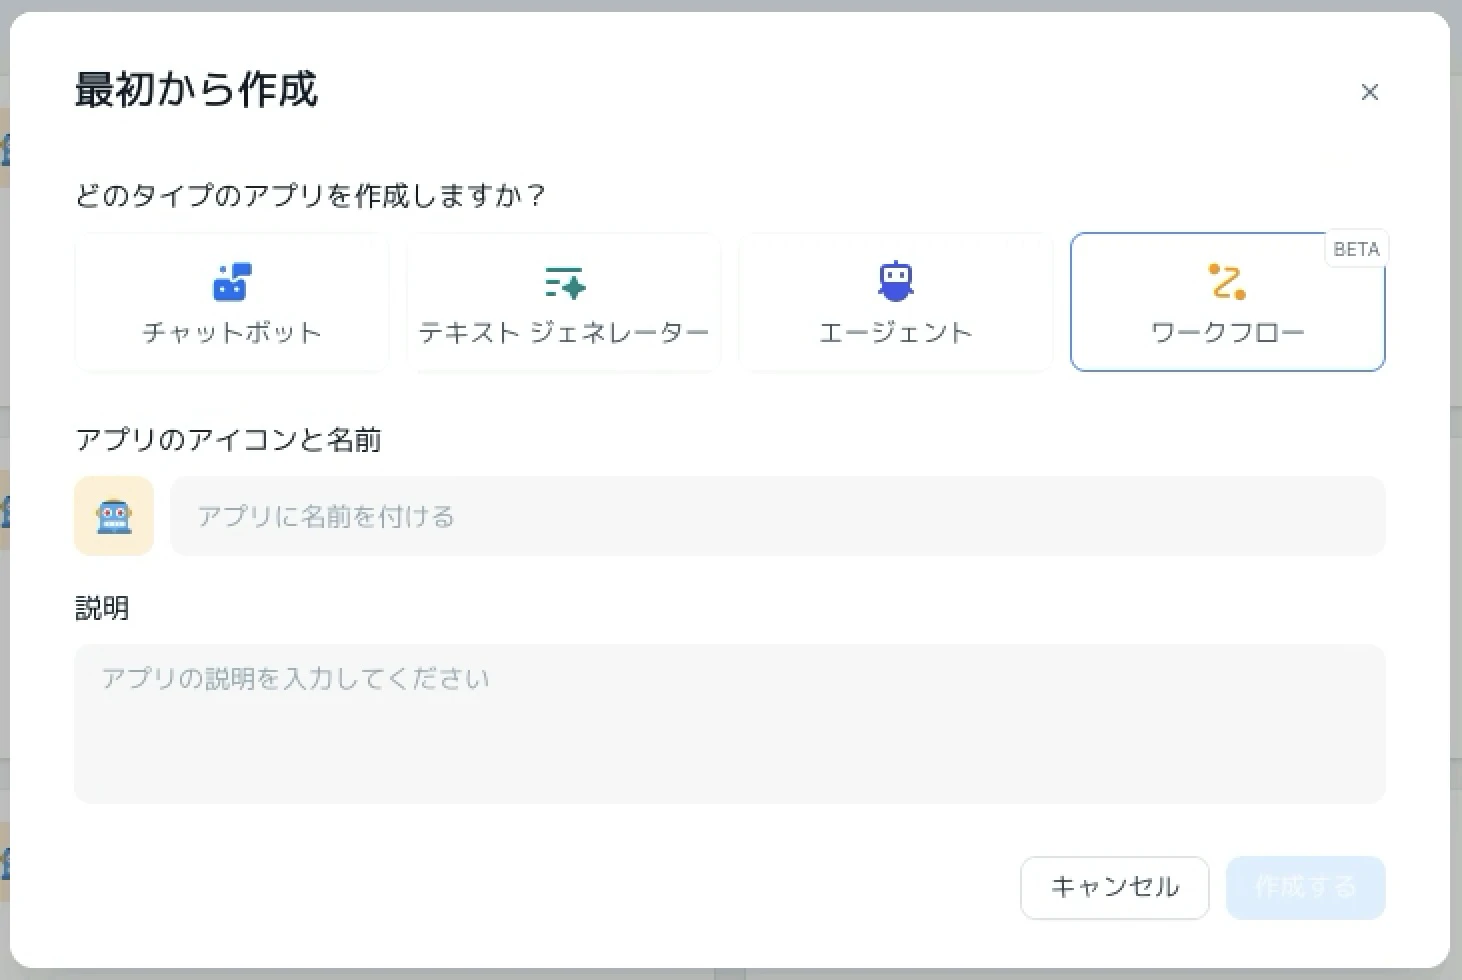Image resolution: width=1462 pixels, height=980 pixels.
Task: Select the ワークフロー app type card
Action: pyautogui.click(x=1227, y=302)
